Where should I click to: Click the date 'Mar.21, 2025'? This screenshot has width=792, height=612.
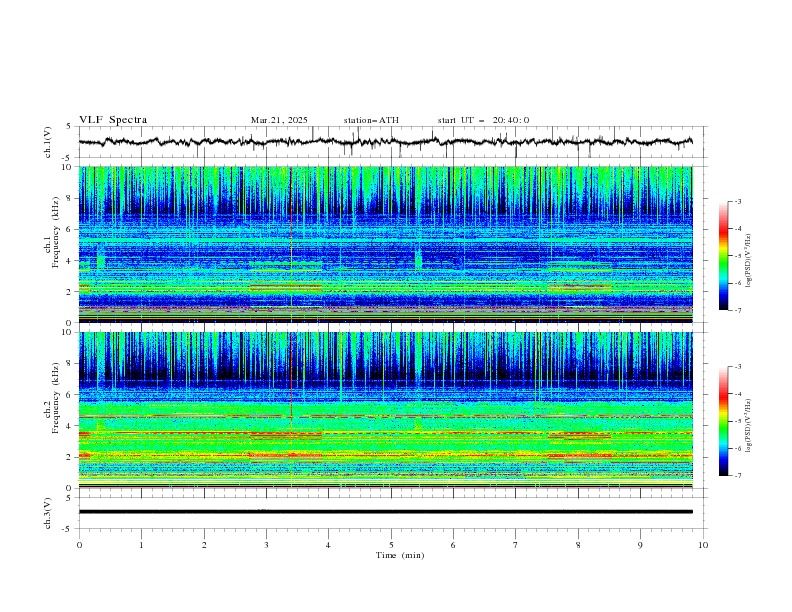coord(279,120)
